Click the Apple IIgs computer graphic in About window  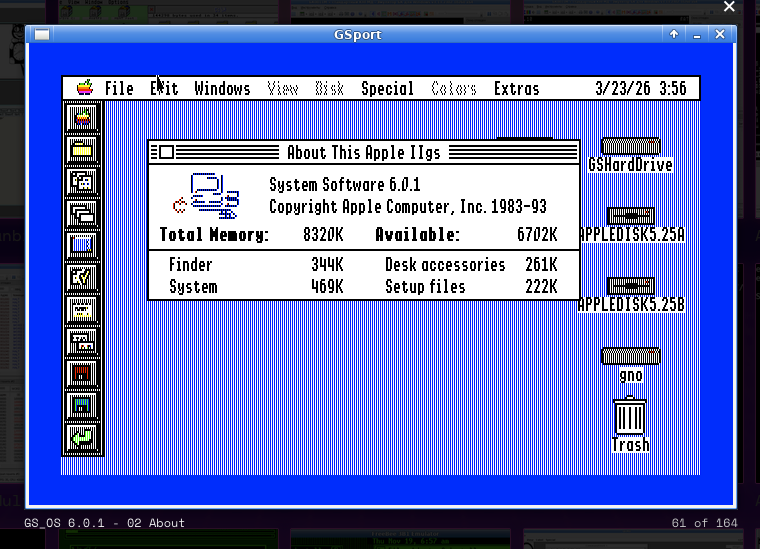click(206, 196)
